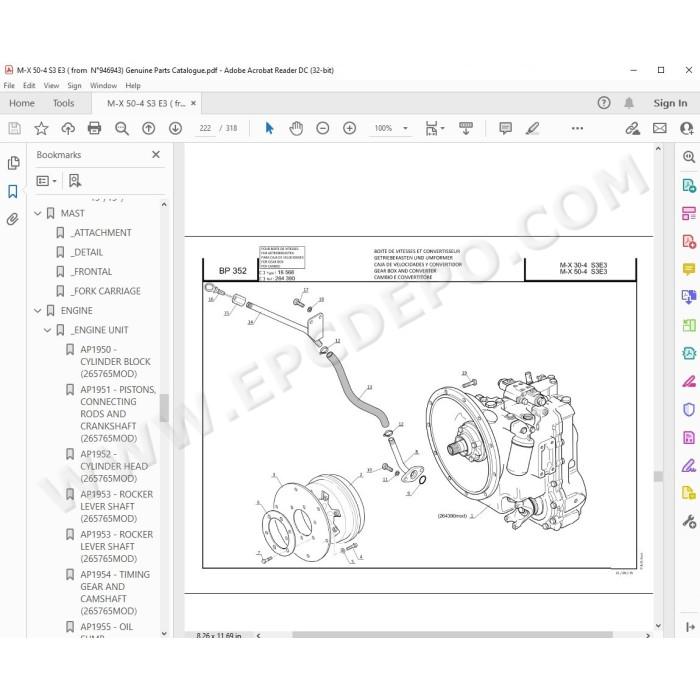The width and height of the screenshot is (700, 700).
Task: Print the document with printer icon
Action: click(95, 129)
